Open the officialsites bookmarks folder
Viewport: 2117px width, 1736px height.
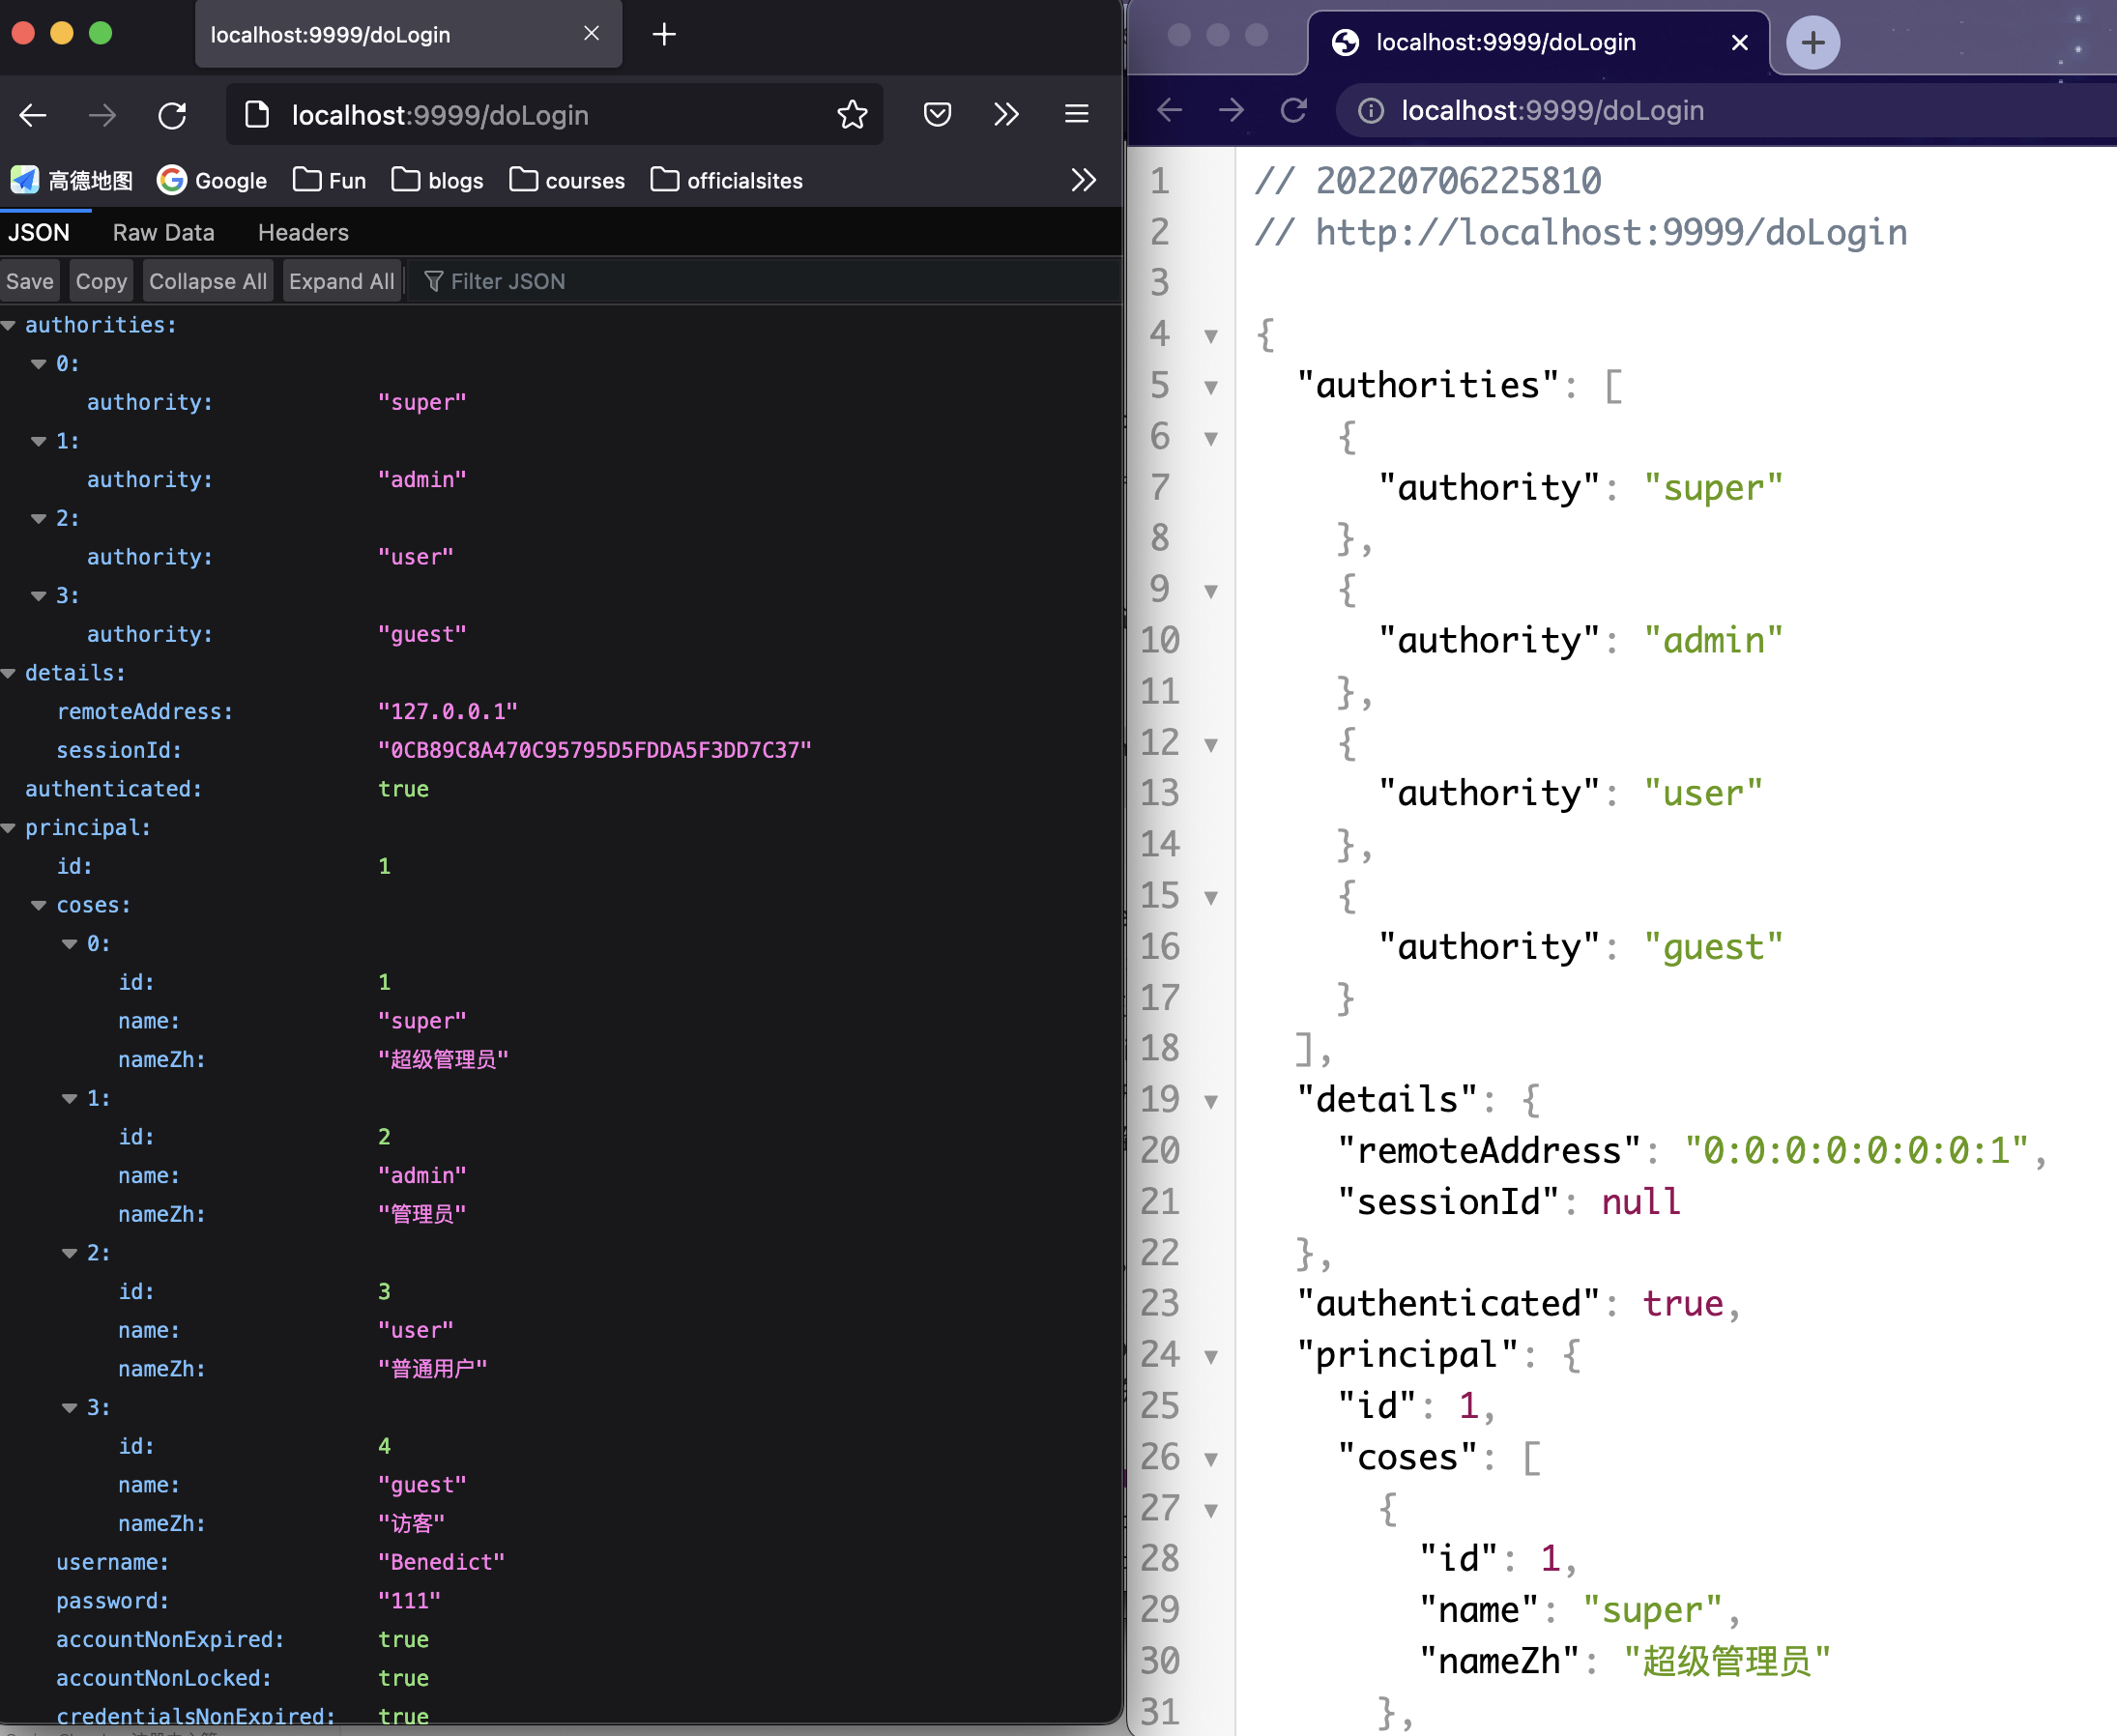point(727,180)
